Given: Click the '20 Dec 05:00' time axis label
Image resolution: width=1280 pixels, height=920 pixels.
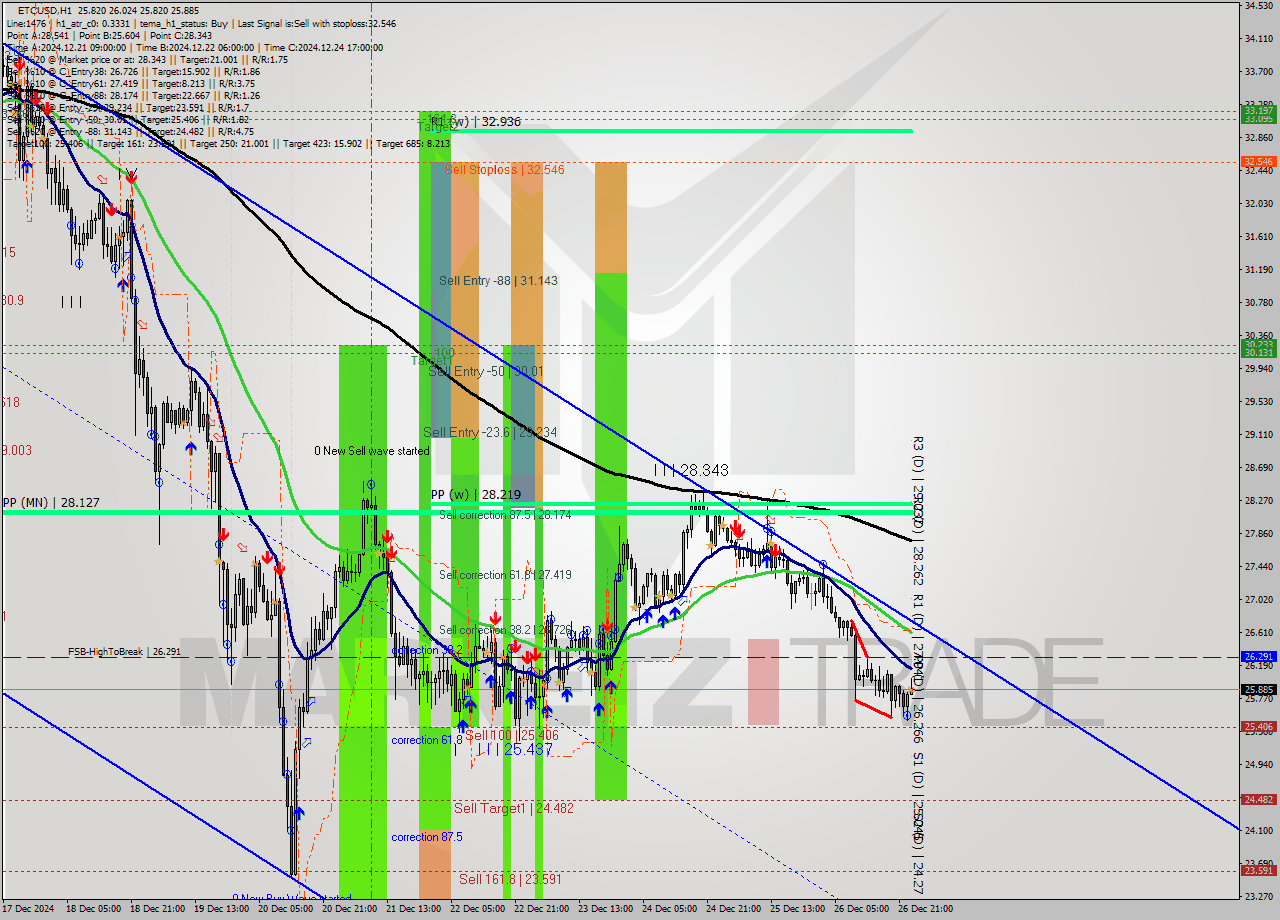Looking at the screenshot, I should (285, 909).
